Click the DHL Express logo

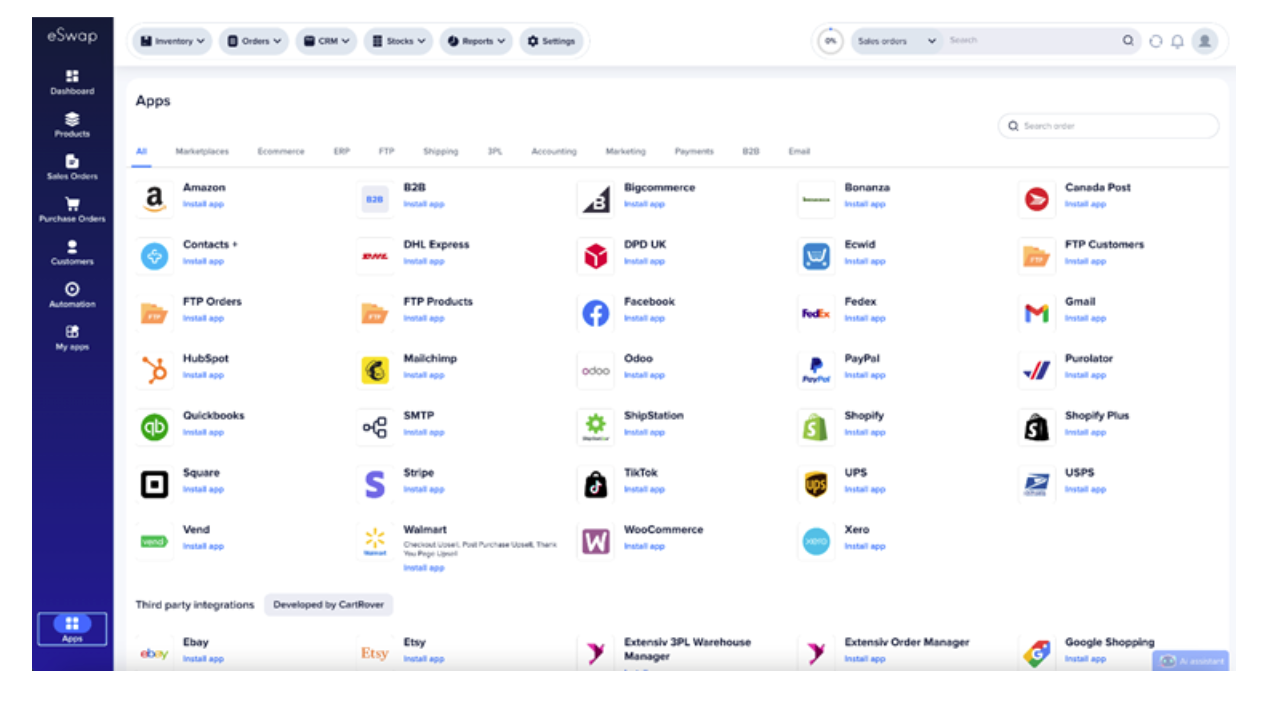click(x=375, y=256)
